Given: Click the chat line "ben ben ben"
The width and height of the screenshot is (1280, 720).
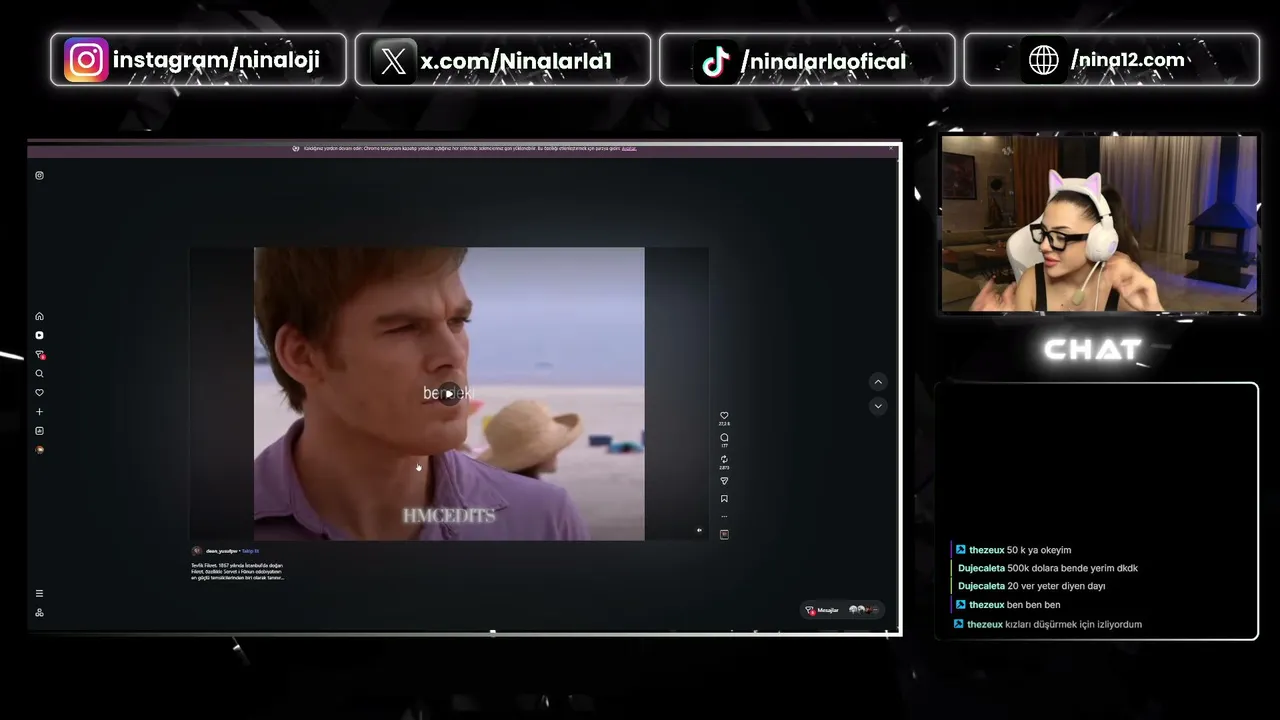Looking at the screenshot, I should (1034, 605).
